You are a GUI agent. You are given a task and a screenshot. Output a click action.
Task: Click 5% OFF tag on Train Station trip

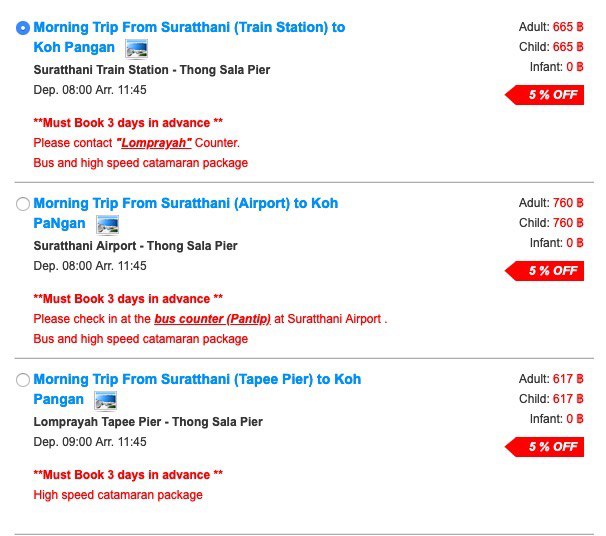[545, 95]
